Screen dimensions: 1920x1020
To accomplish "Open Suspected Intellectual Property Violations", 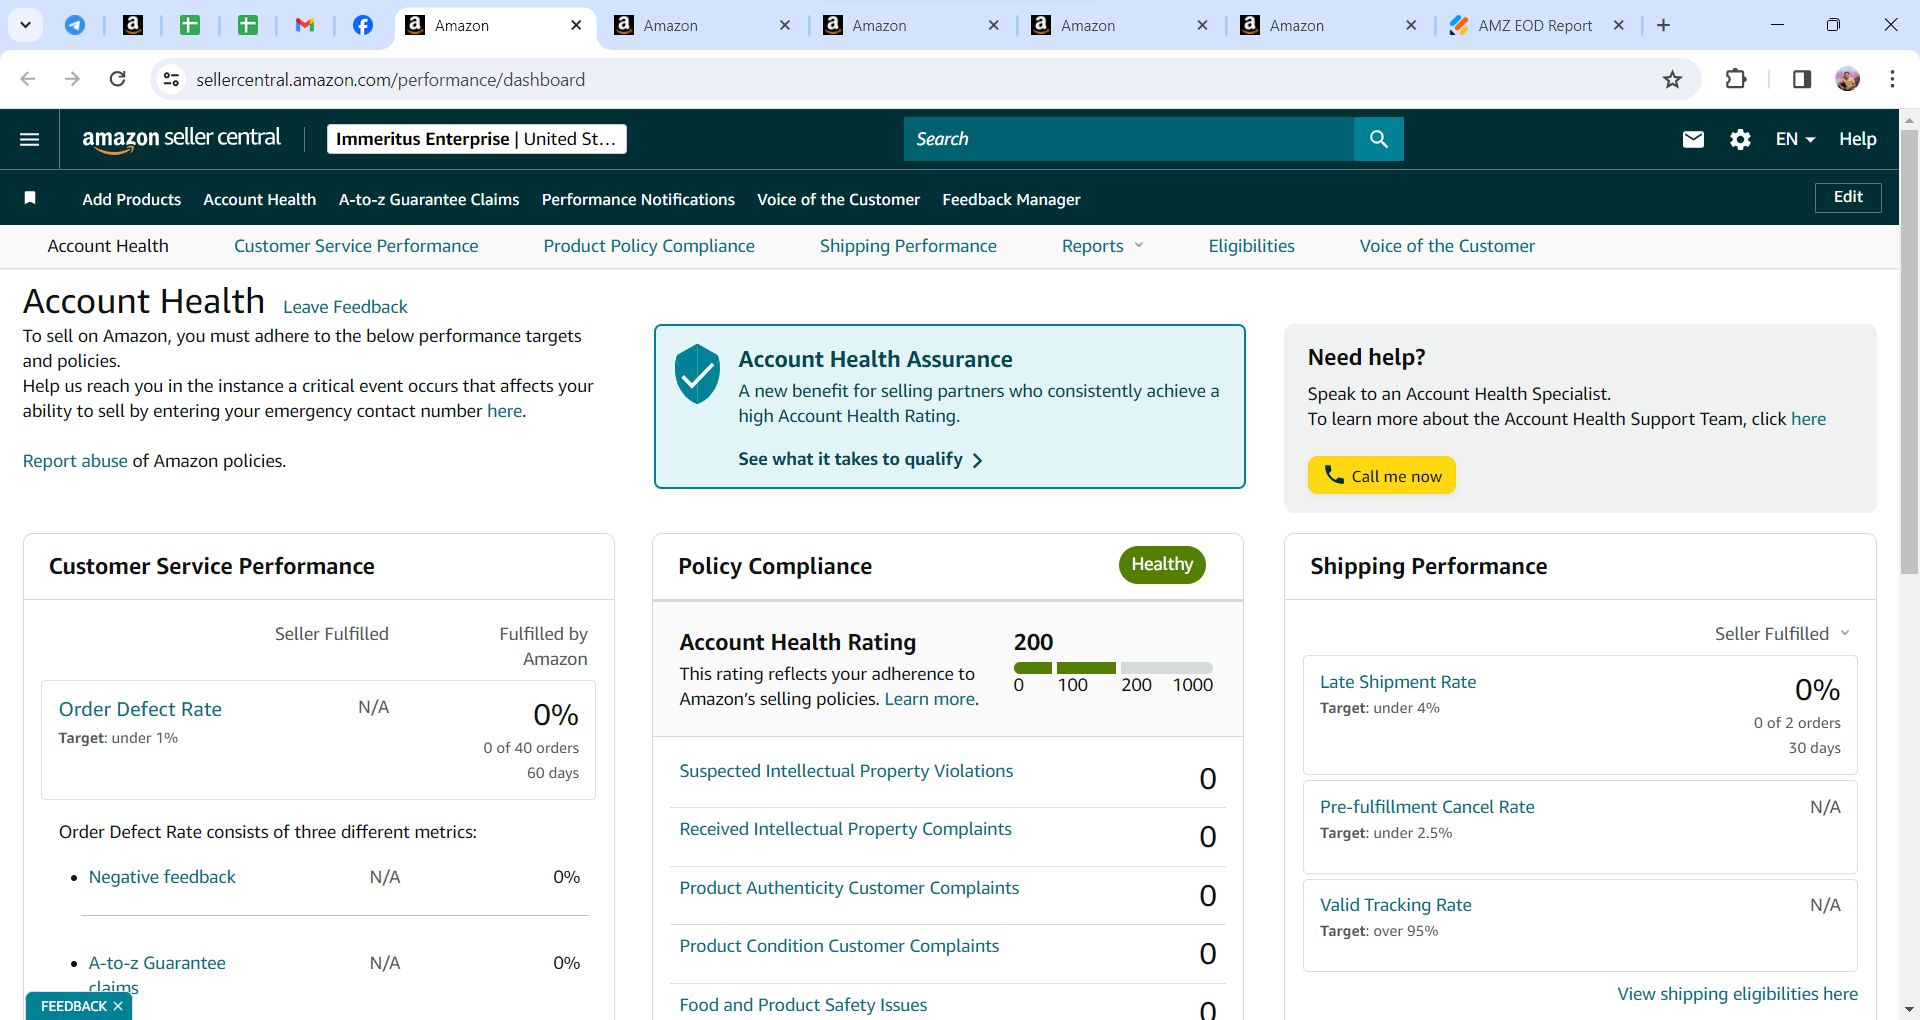I will [846, 771].
